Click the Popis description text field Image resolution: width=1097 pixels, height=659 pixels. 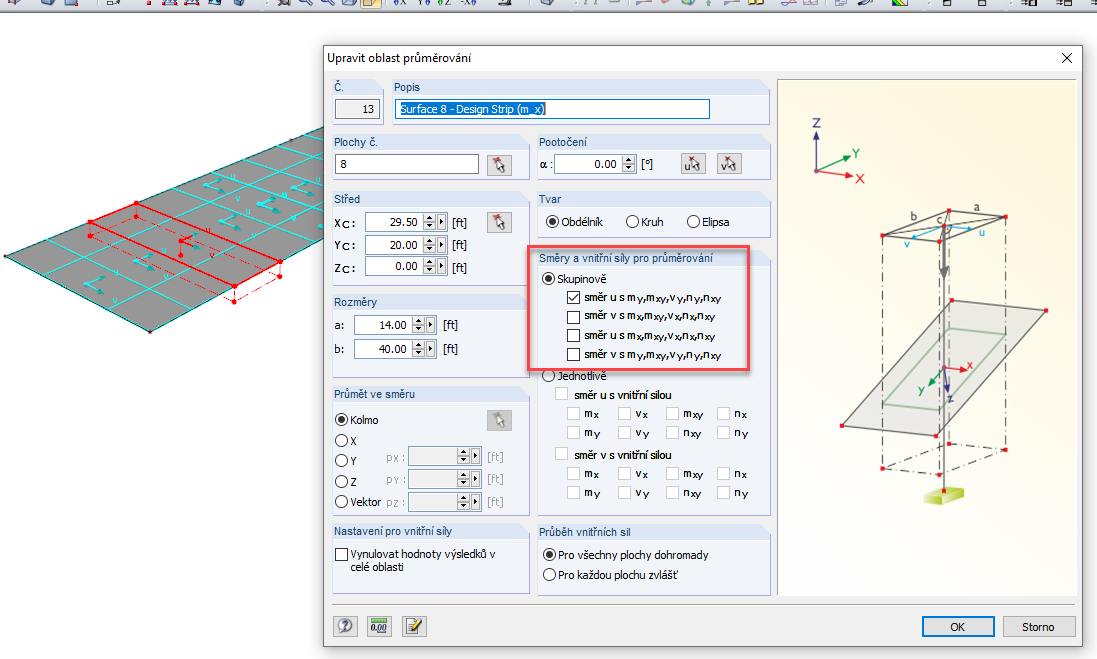click(x=552, y=109)
